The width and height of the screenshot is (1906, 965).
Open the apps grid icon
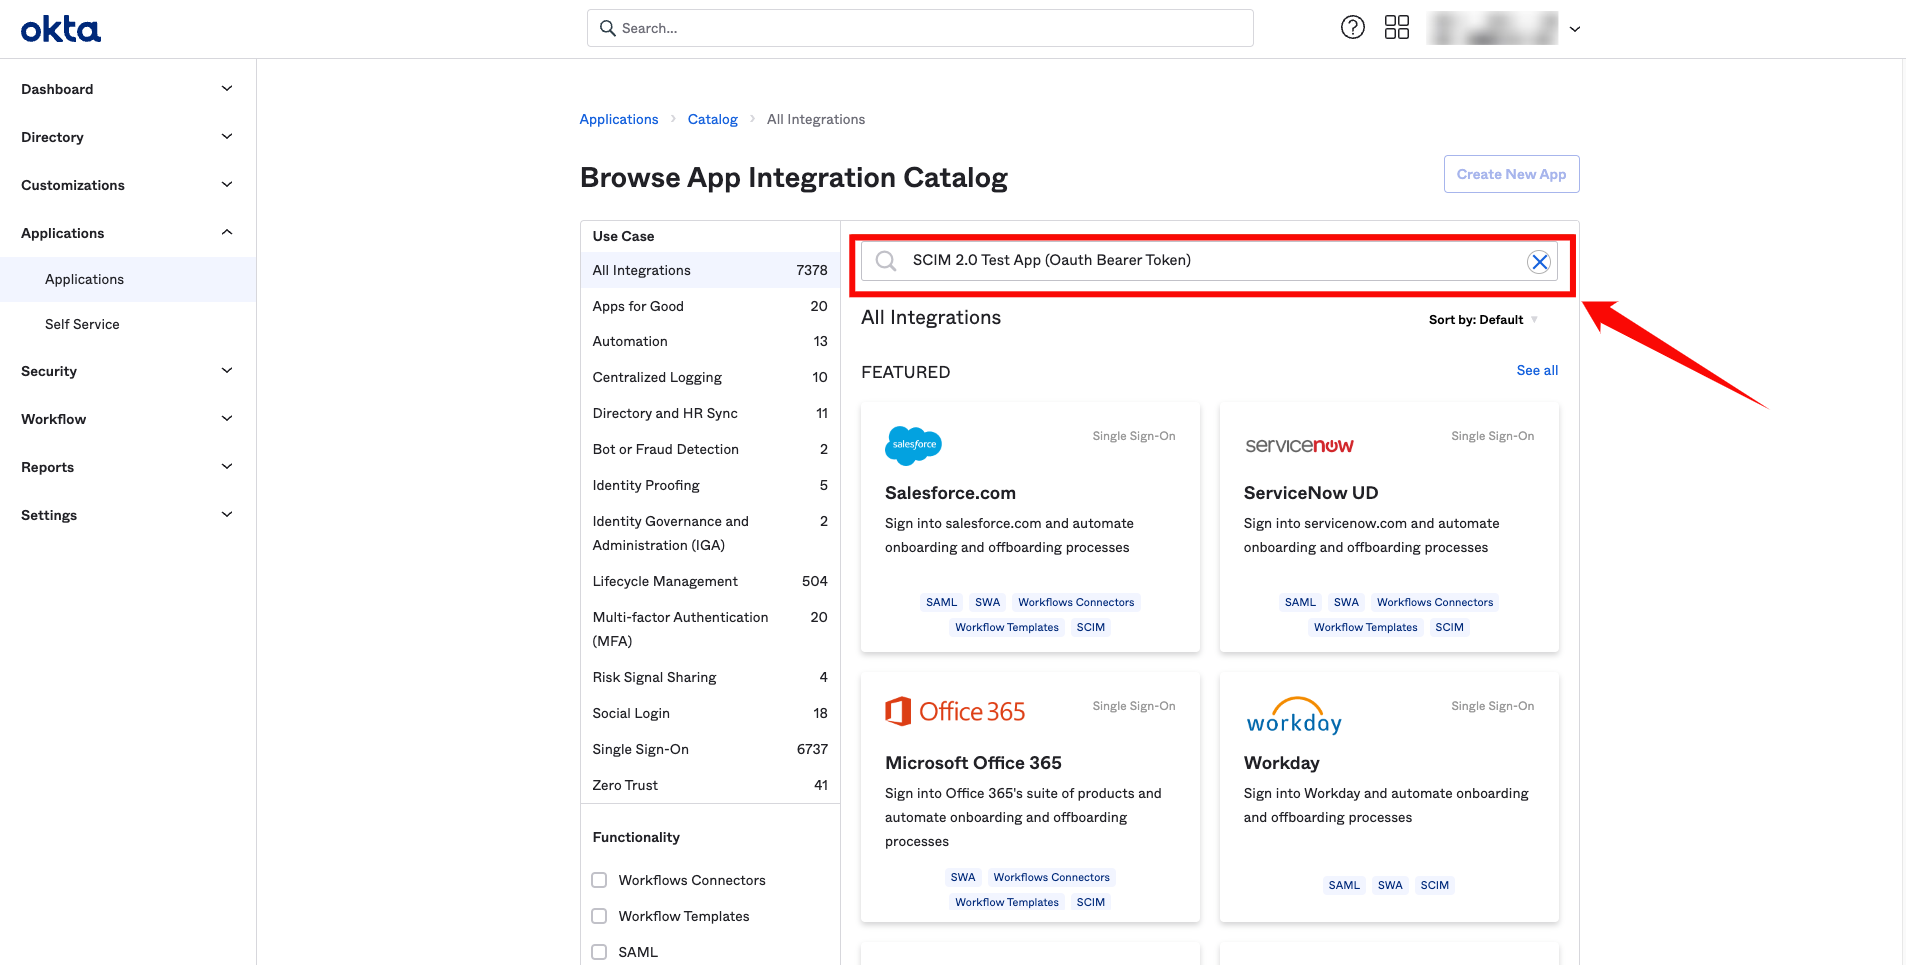click(x=1397, y=28)
